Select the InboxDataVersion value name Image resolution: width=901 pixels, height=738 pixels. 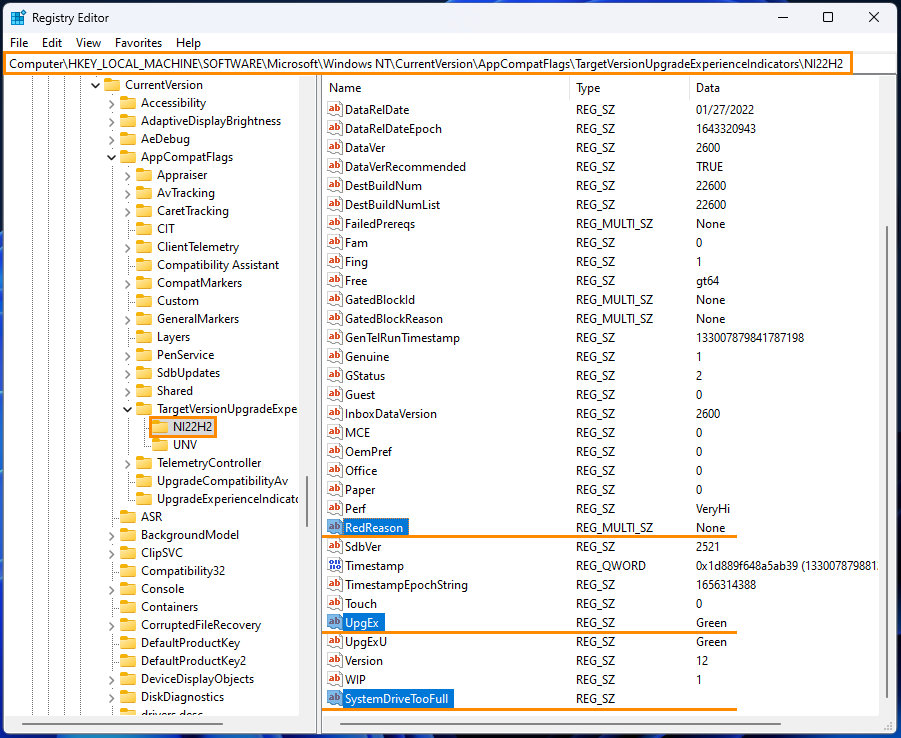coord(391,414)
